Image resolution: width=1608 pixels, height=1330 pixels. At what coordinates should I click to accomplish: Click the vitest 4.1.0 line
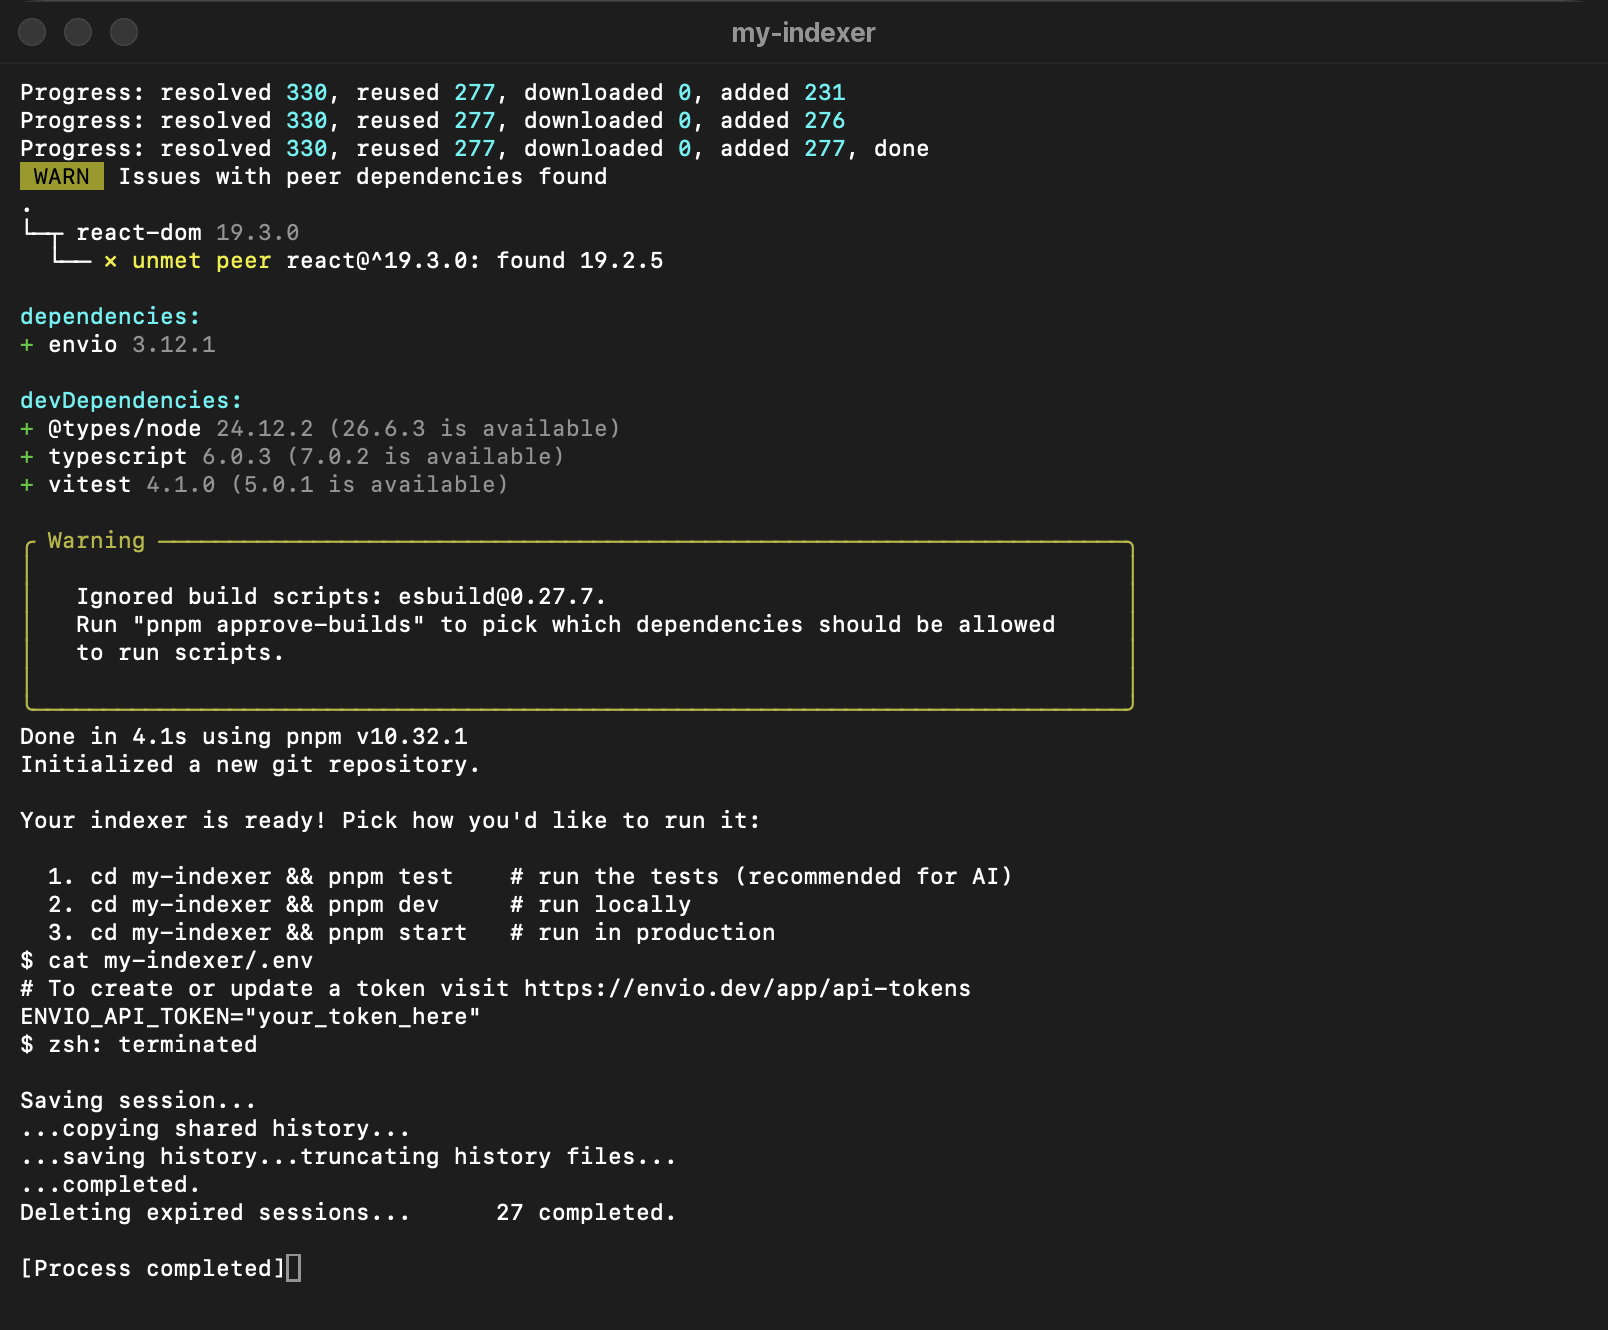[x=264, y=485]
